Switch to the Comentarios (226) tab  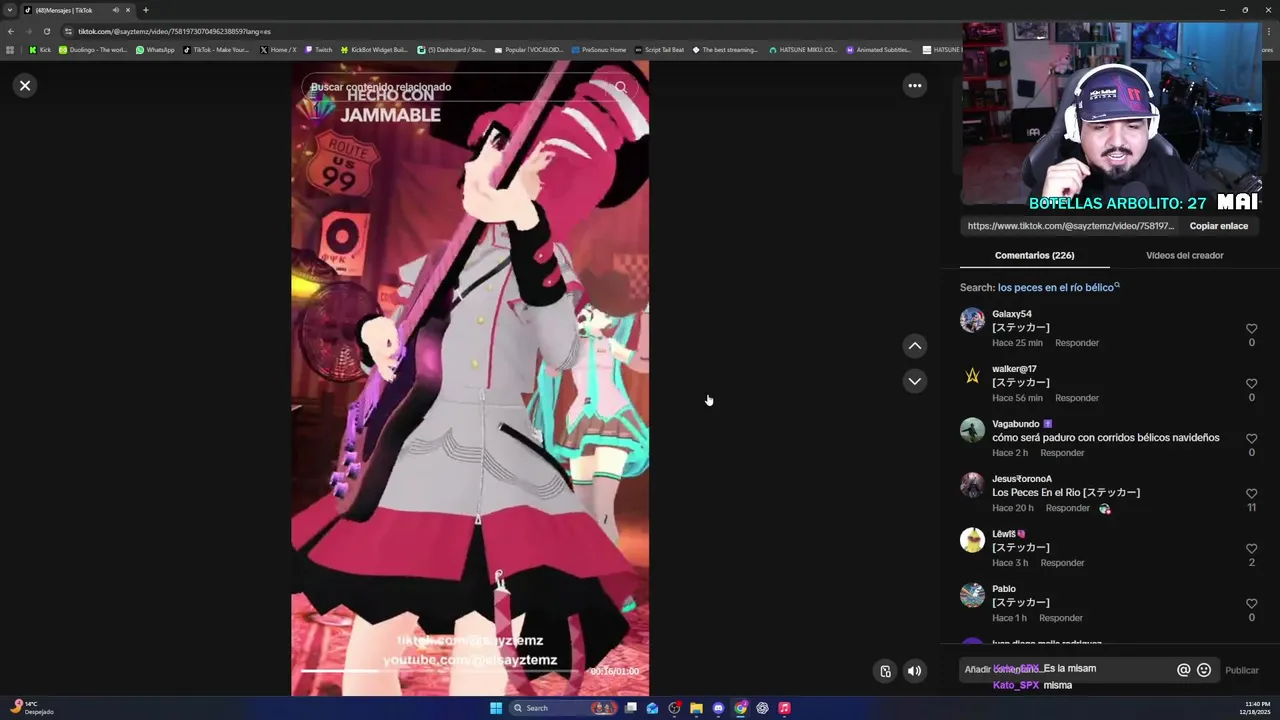coord(1034,255)
